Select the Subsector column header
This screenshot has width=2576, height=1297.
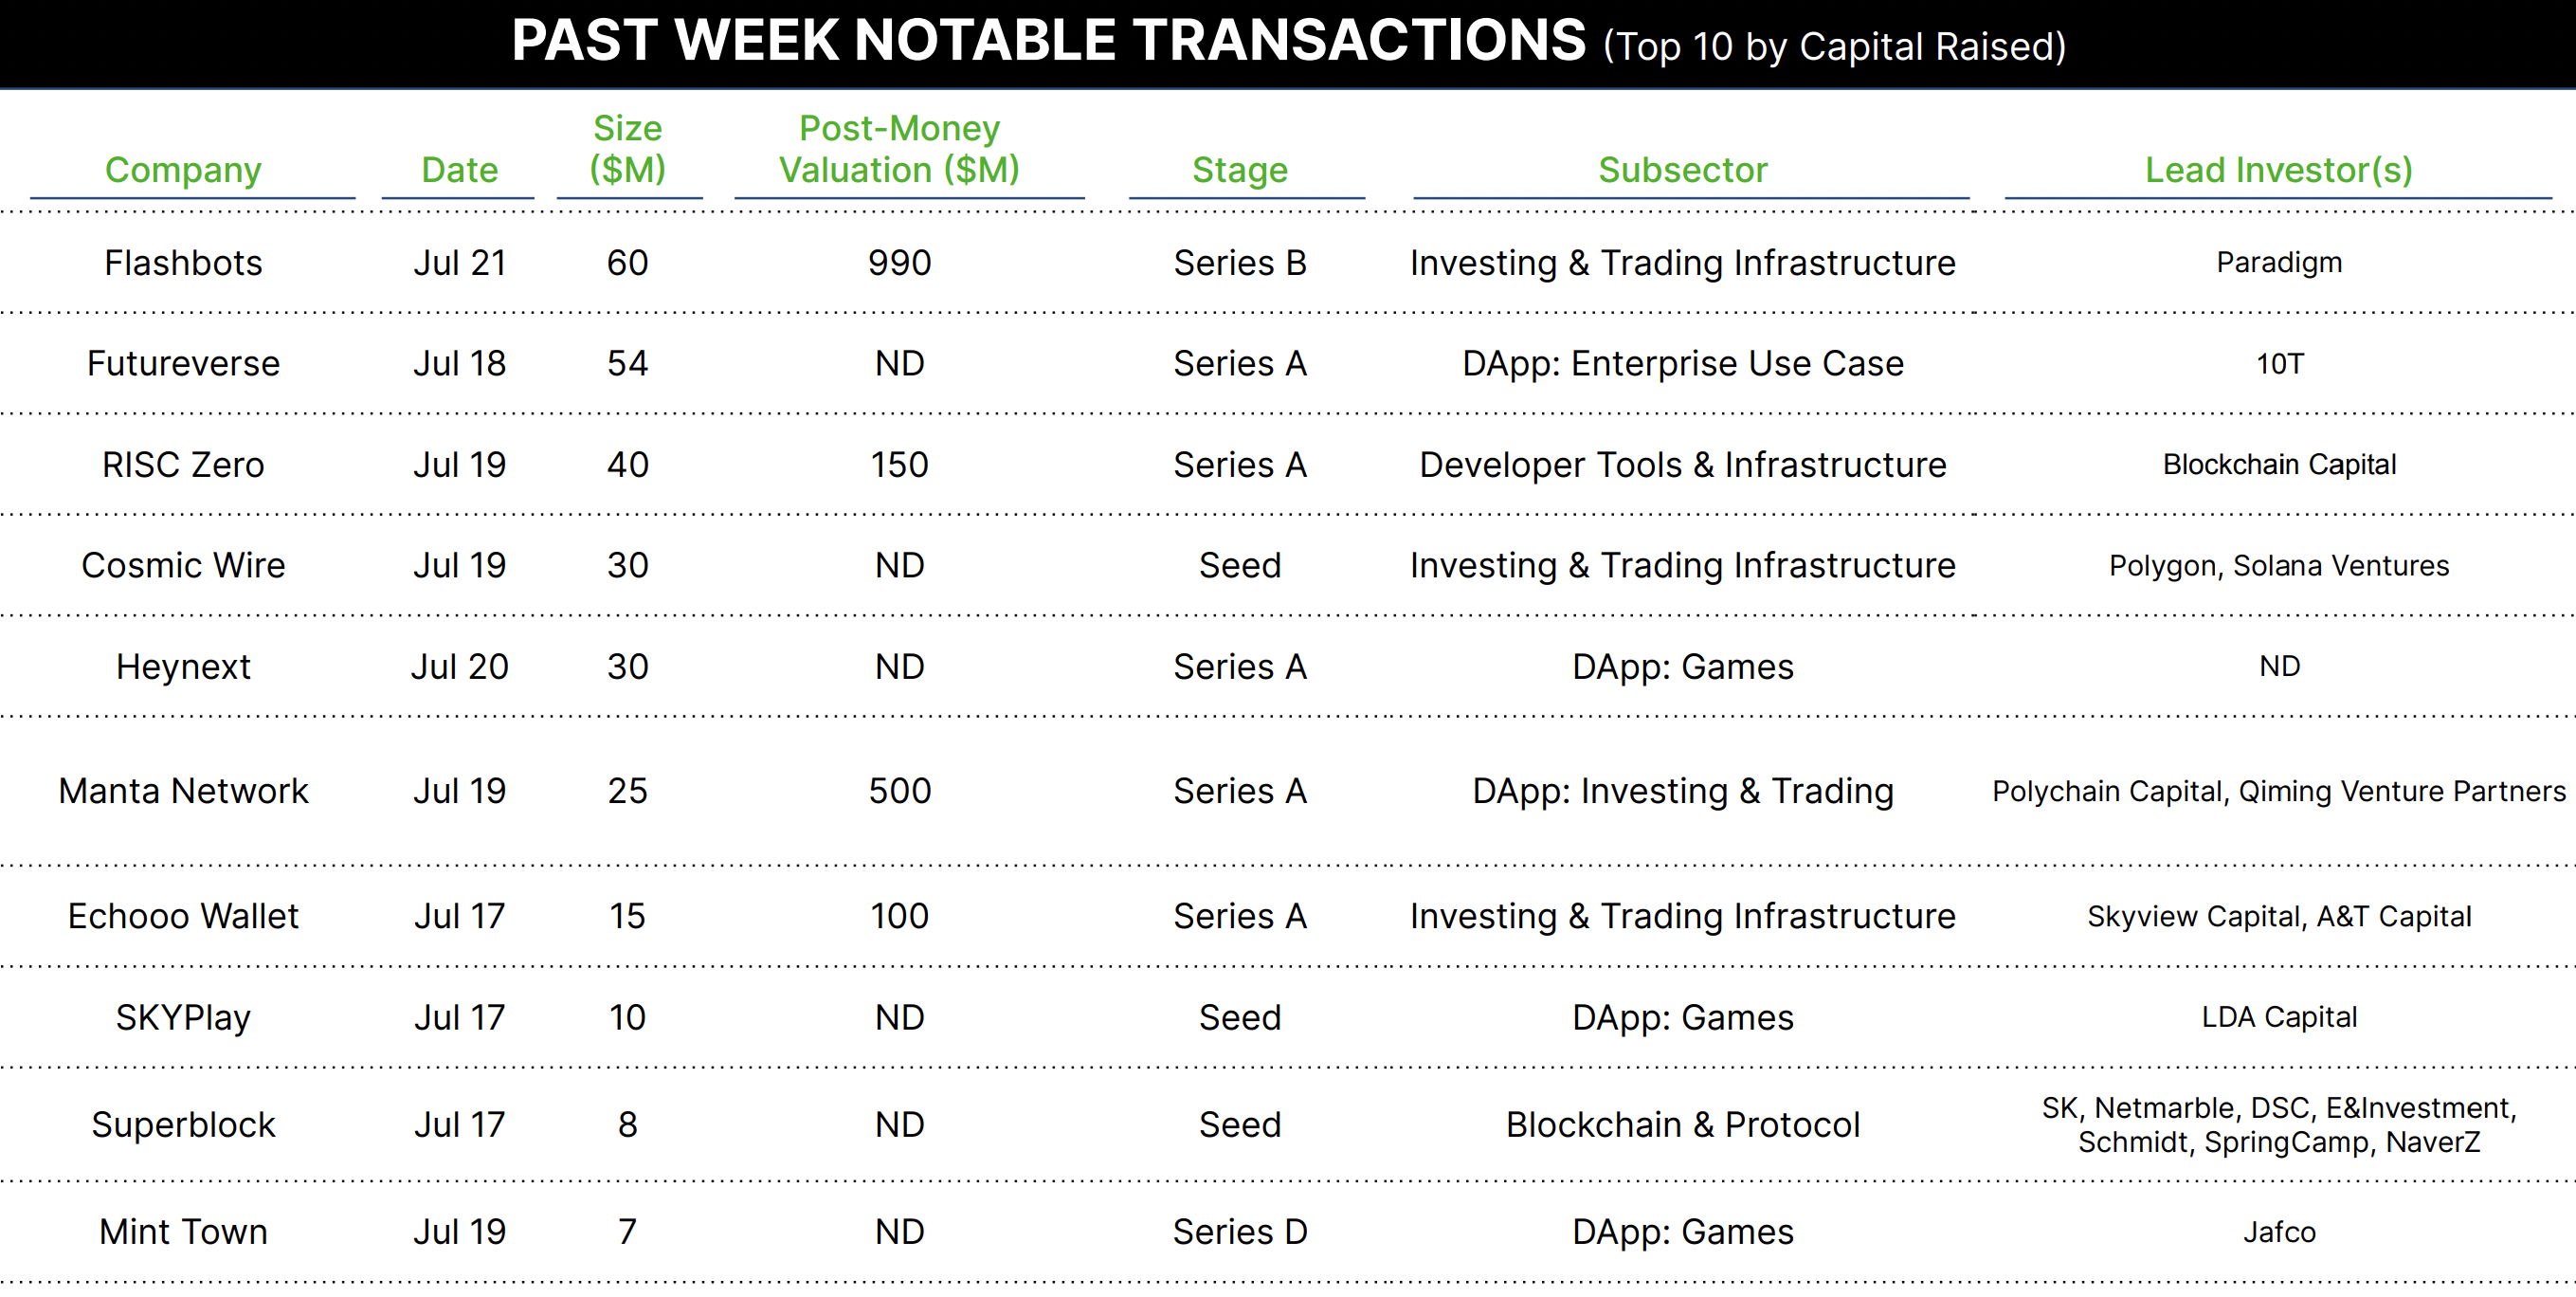1683,170
